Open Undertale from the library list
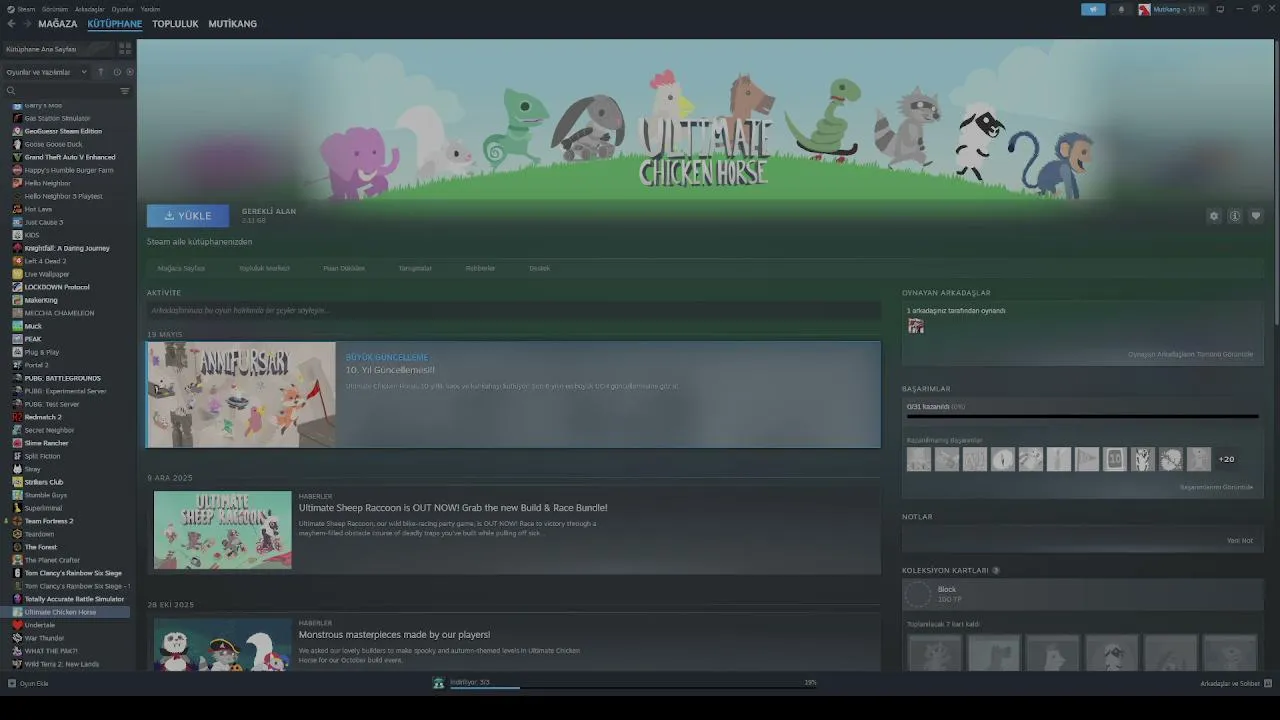Viewport: 1280px width, 720px height. click(x=40, y=625)
